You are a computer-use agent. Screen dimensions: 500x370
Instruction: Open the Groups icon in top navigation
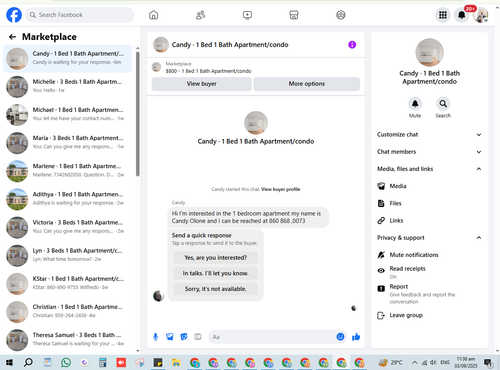pyautogui.click(x=341, y=15)
